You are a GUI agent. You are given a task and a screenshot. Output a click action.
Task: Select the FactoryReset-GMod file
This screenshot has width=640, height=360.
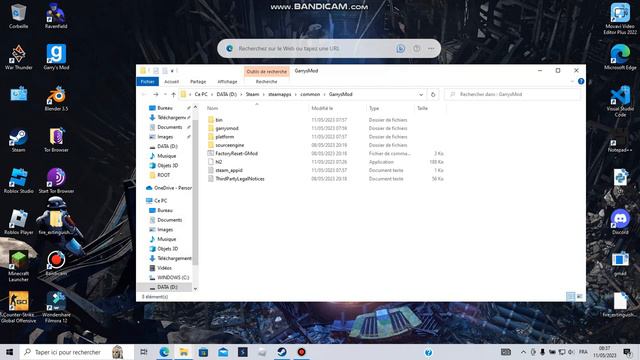(x=236, y=153)
